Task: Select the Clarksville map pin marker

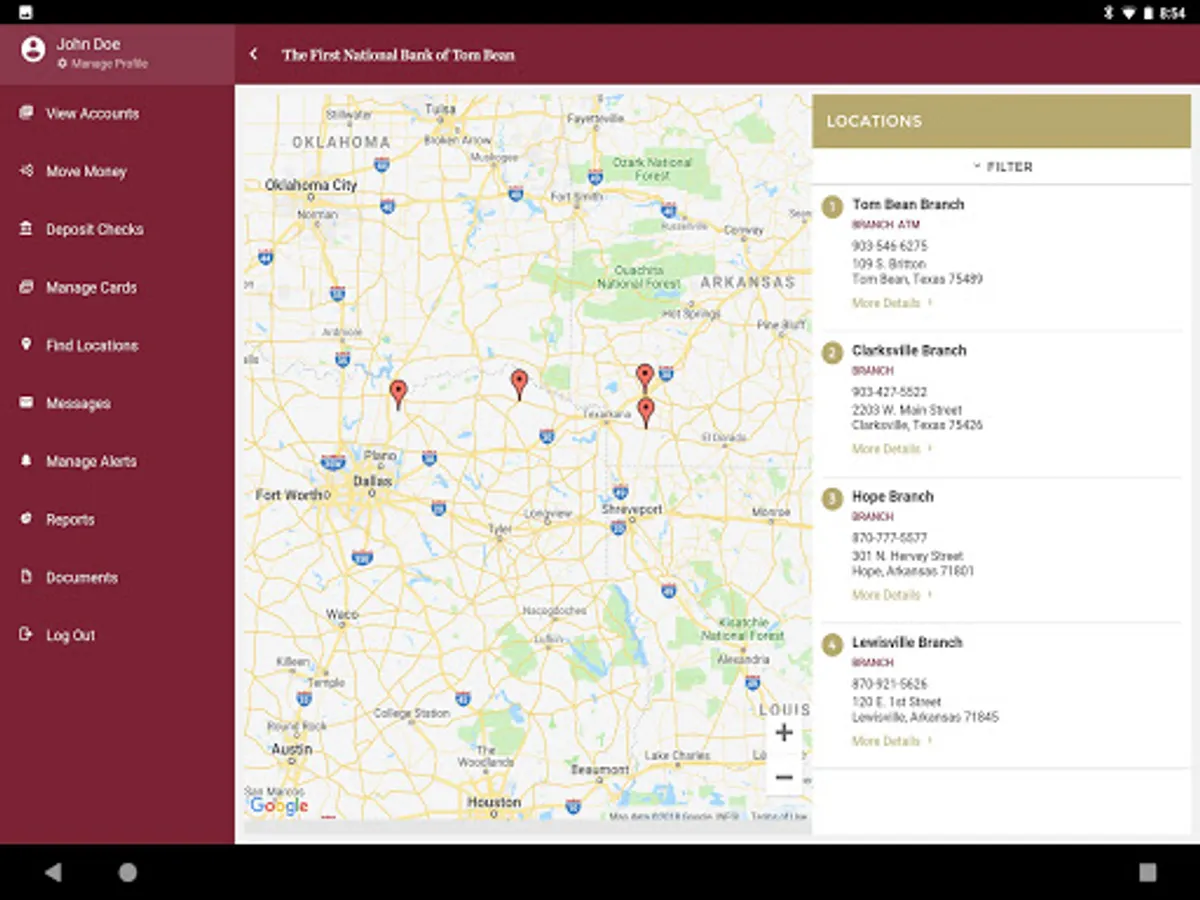Action: click(519, 384)
